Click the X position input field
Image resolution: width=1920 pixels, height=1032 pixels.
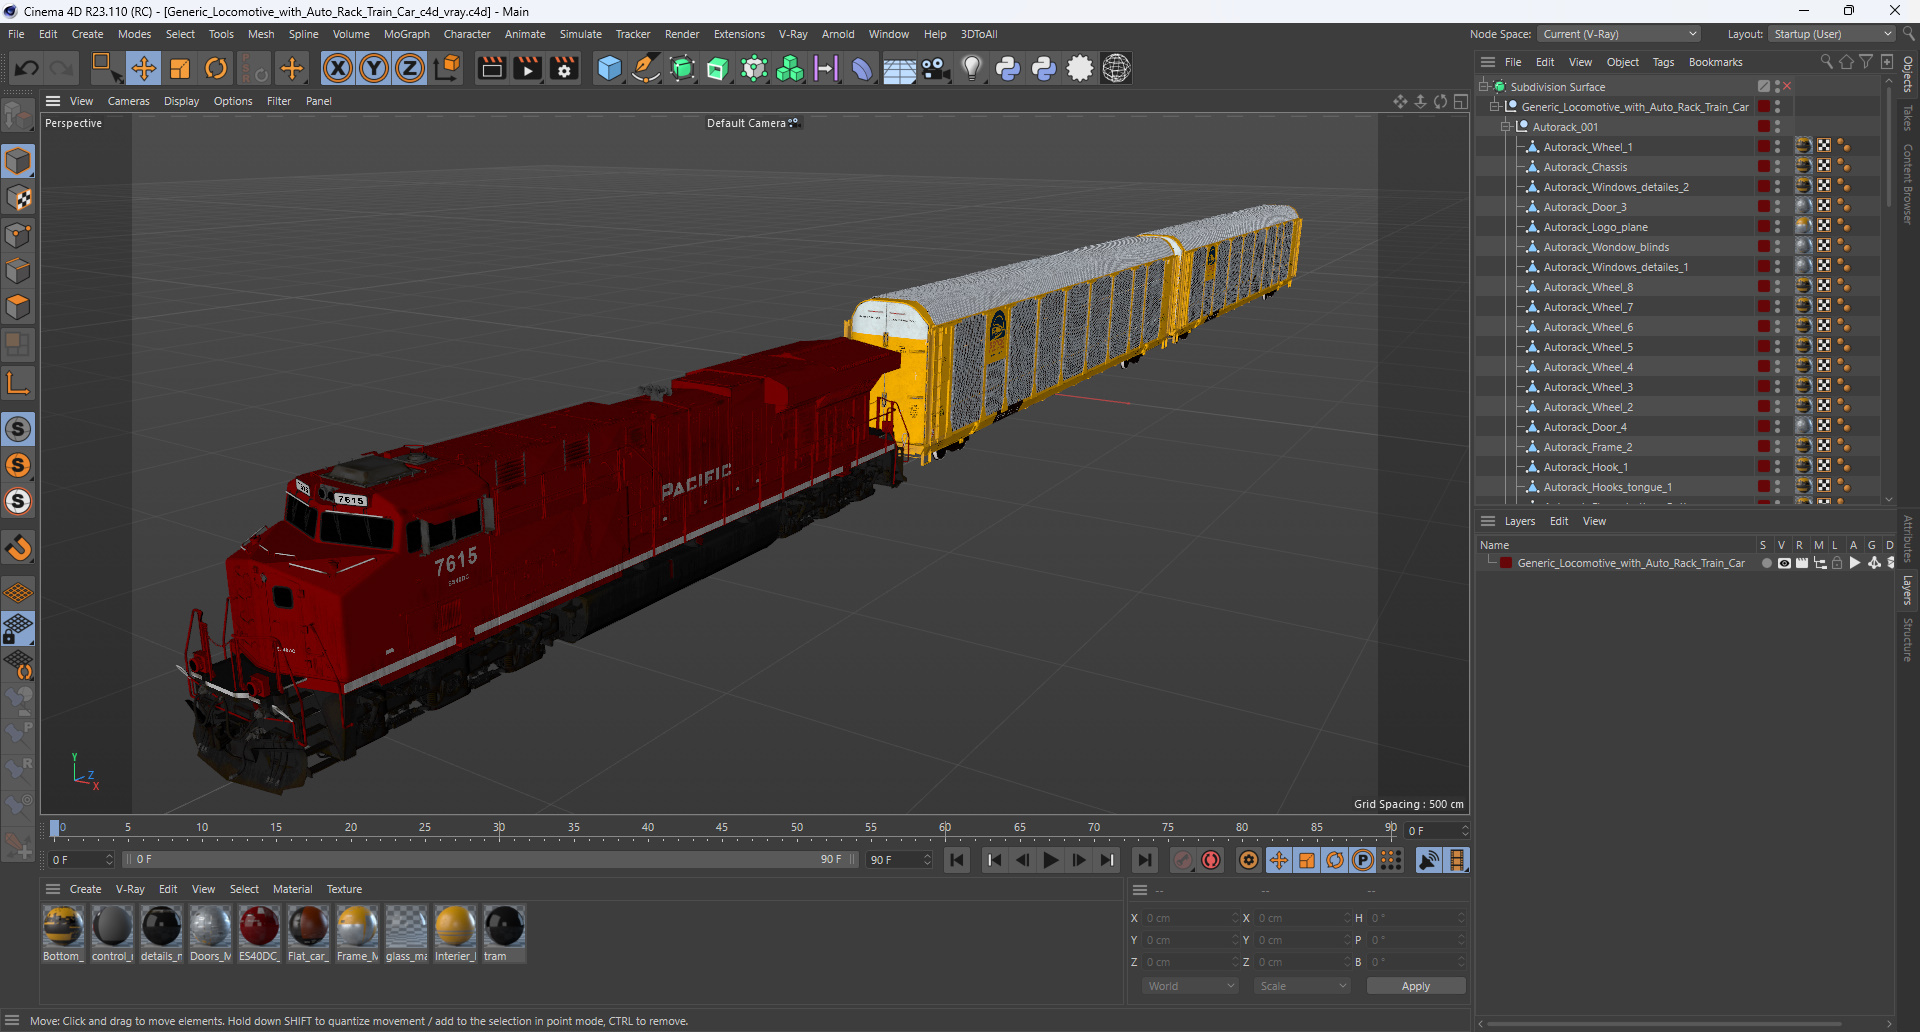pyautogui.click(x=1189, y=918)
